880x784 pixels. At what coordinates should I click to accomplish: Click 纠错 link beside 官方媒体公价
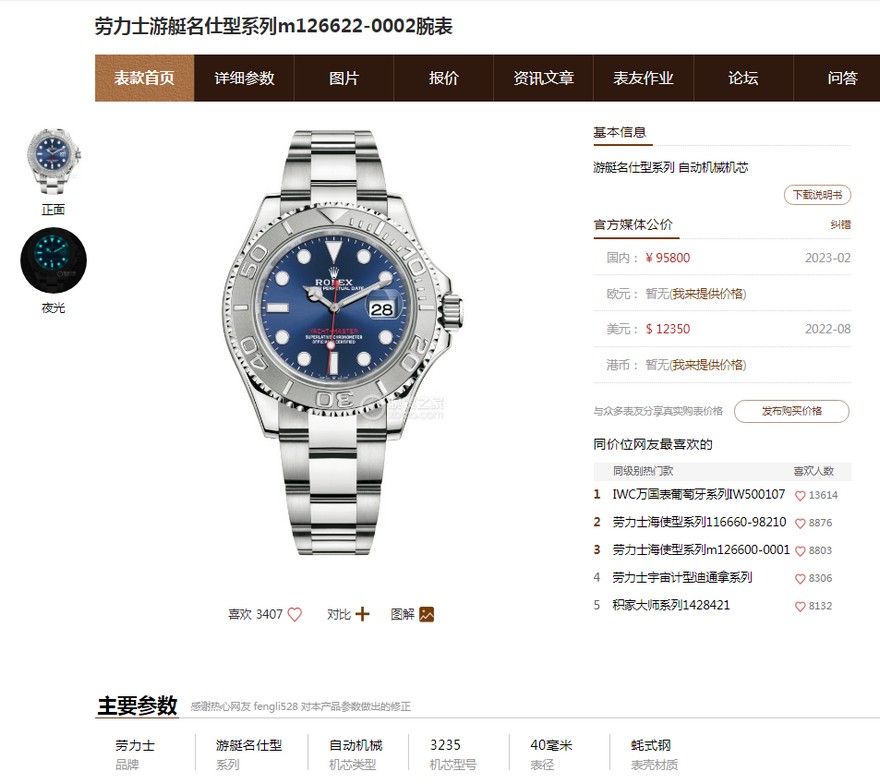pyautogui.click(x=840, y=224)
